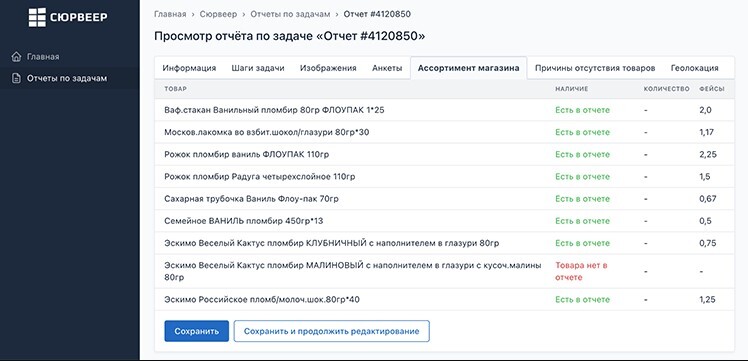Switch to the Шаги задачи tab
The width and height of the screenshot is (748, 361).
[258, 68]
